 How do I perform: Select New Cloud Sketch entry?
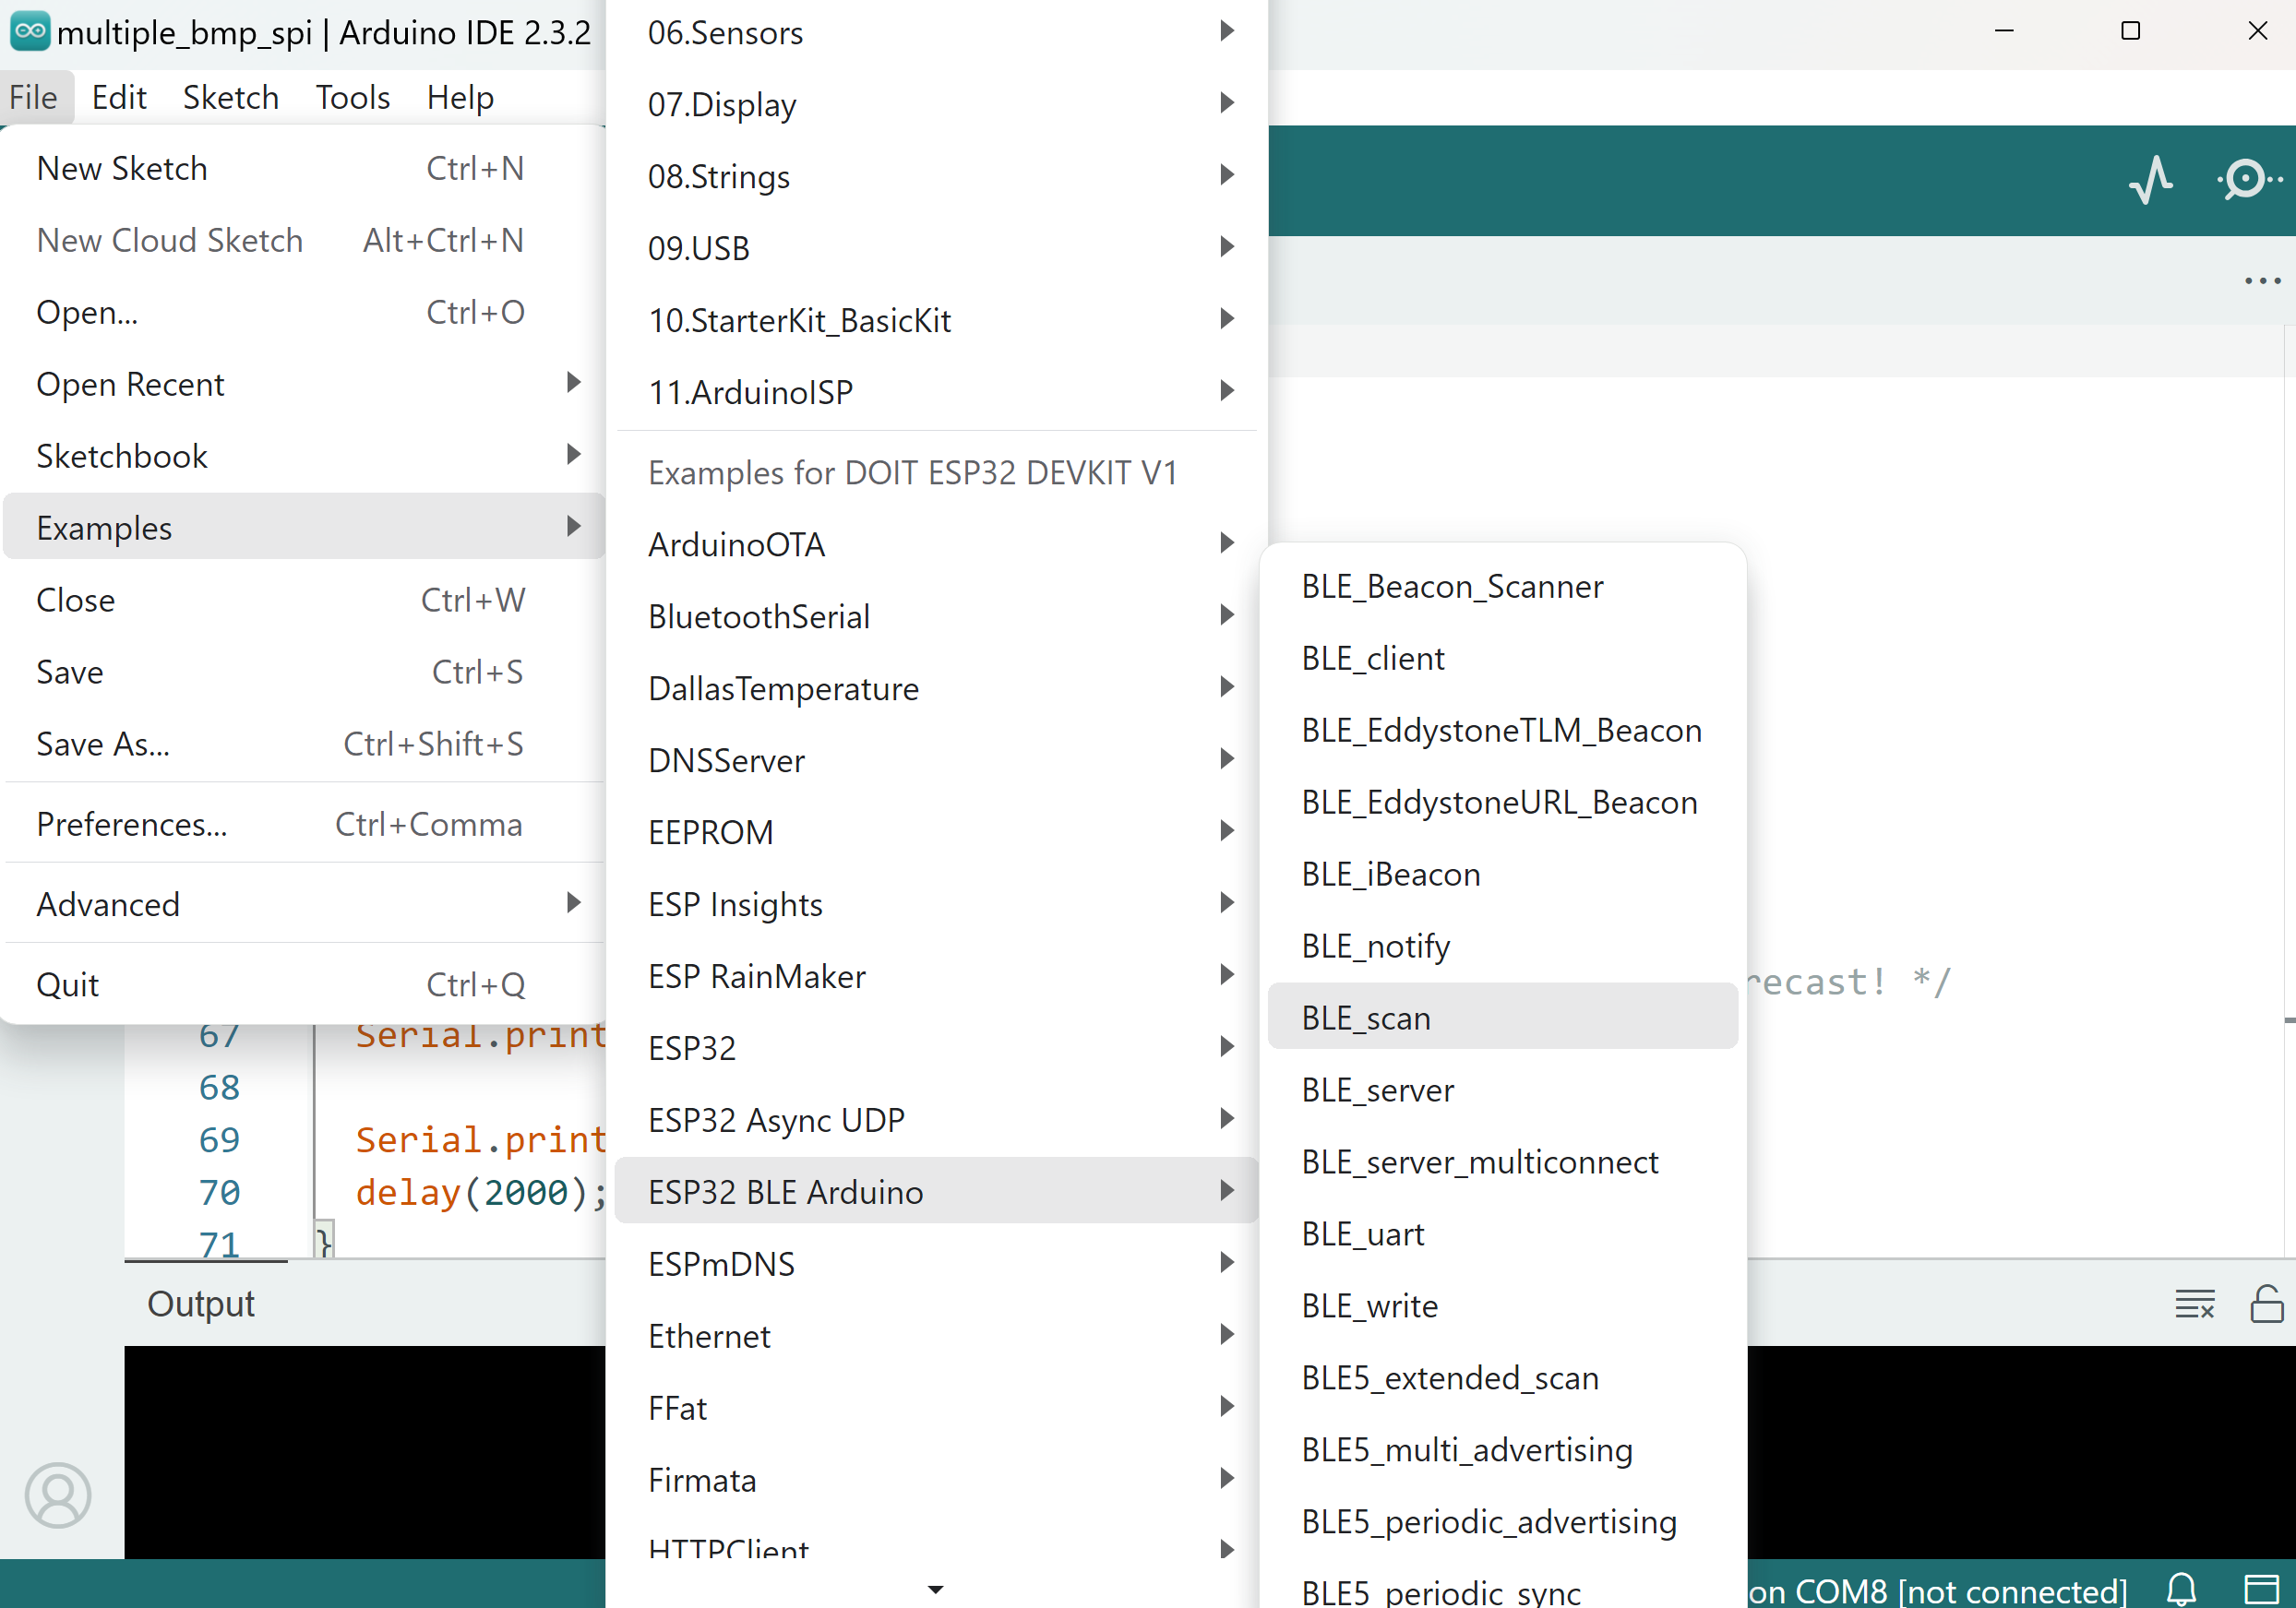304,240
